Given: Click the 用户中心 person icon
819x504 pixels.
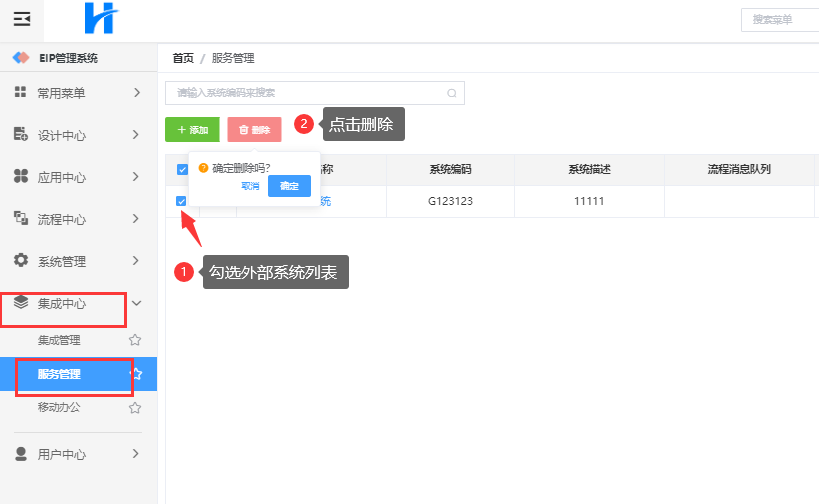Looking at the screenshot, I should (x=21, y=453).
